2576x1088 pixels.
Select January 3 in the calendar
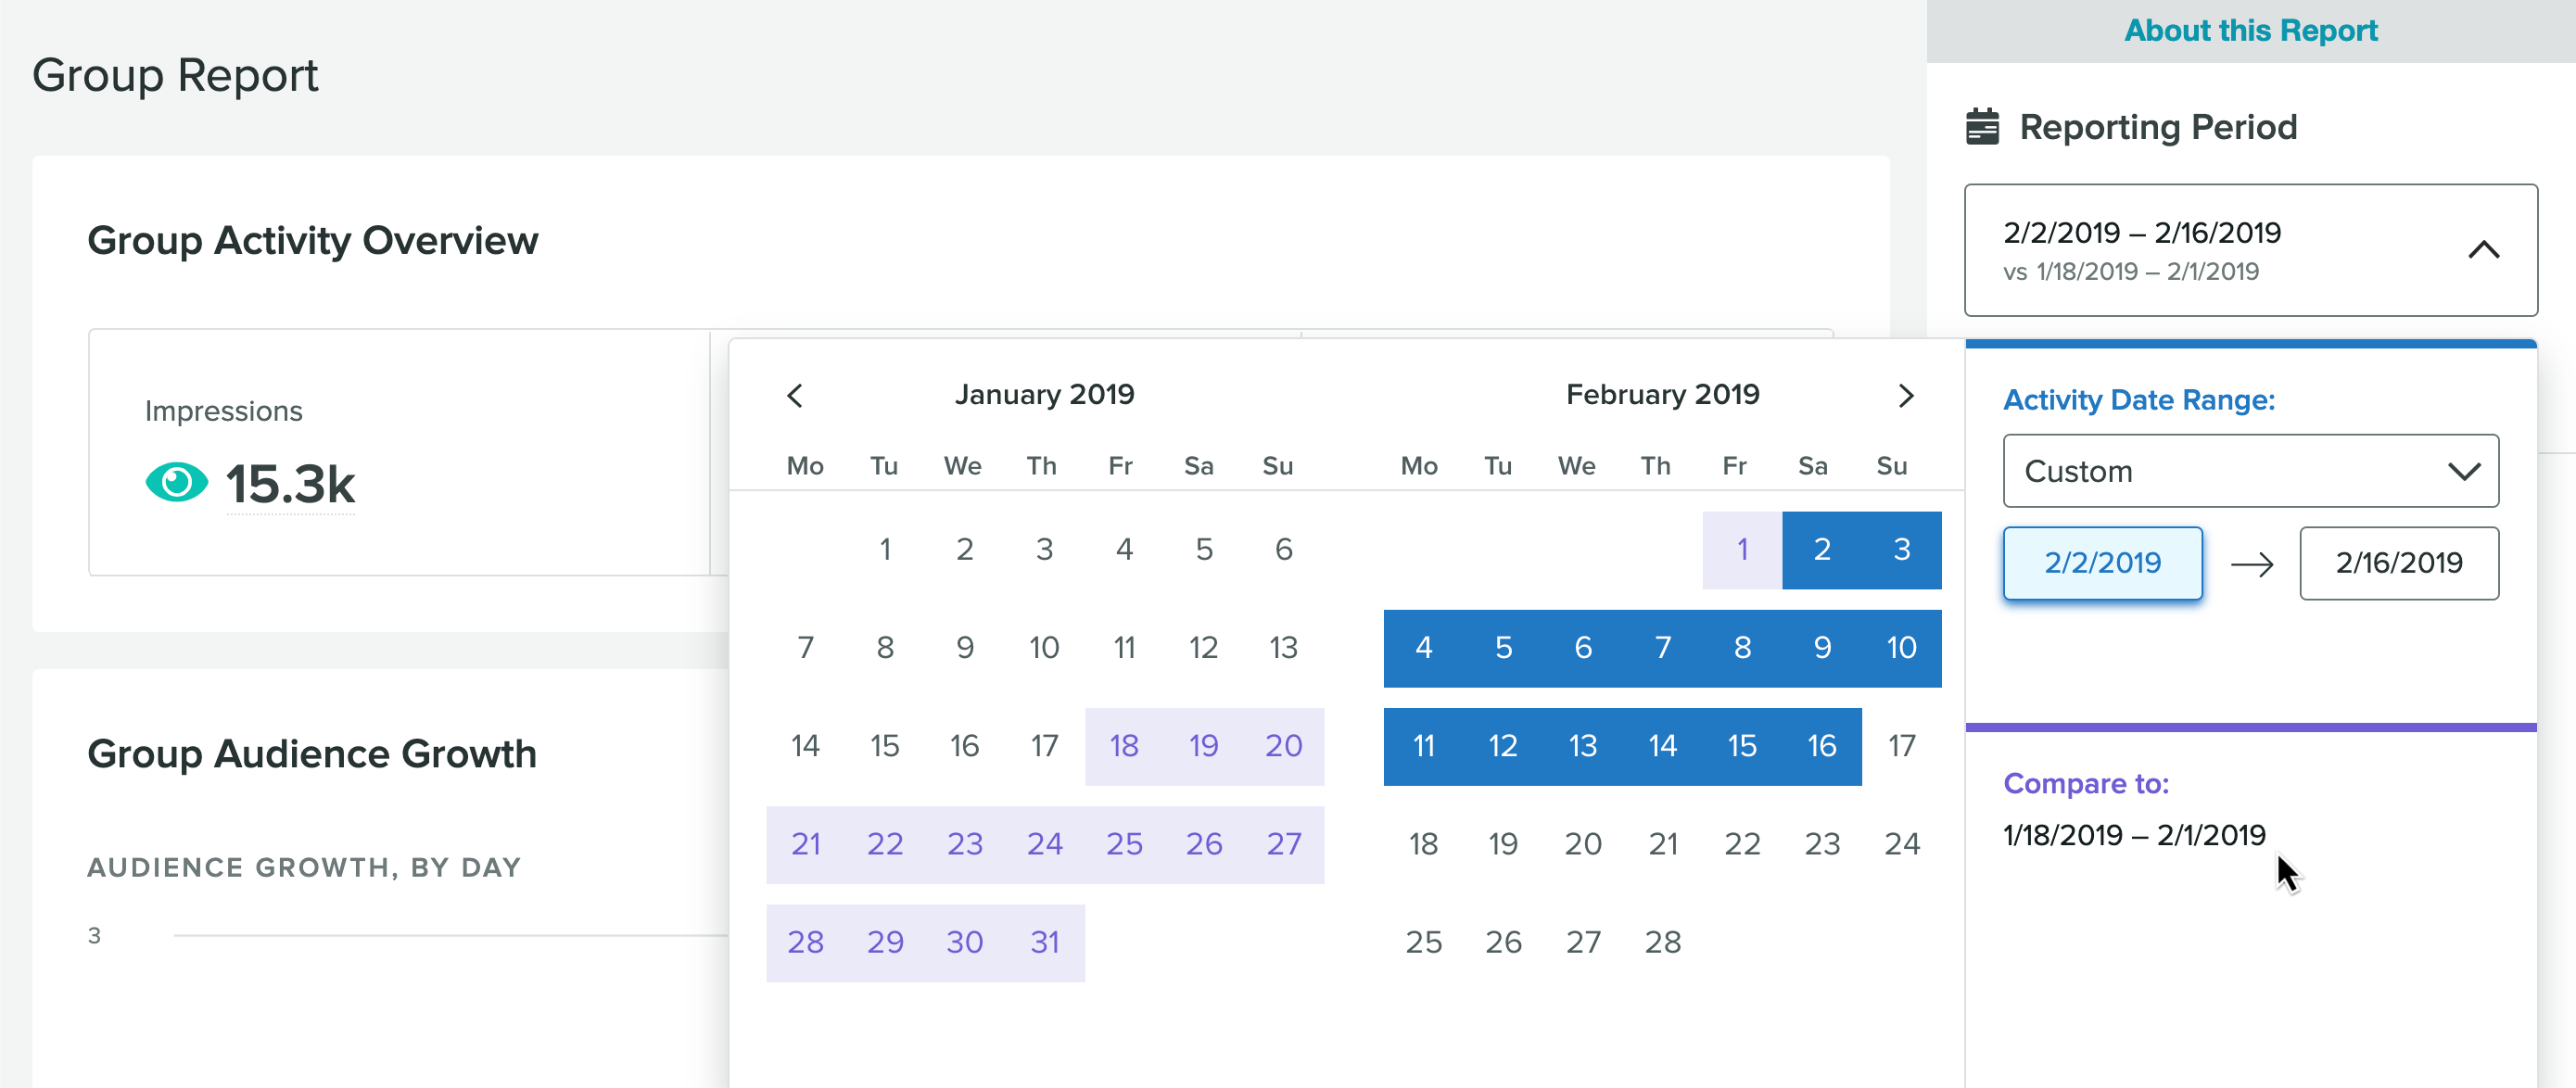[1045, 550]
